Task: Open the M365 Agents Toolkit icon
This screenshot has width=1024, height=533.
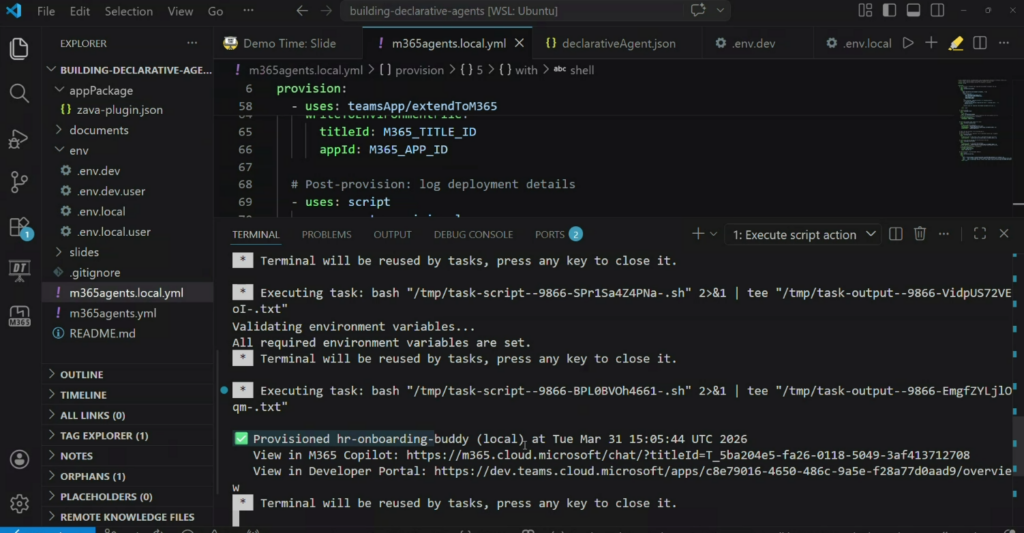Action: pos(19,316)
